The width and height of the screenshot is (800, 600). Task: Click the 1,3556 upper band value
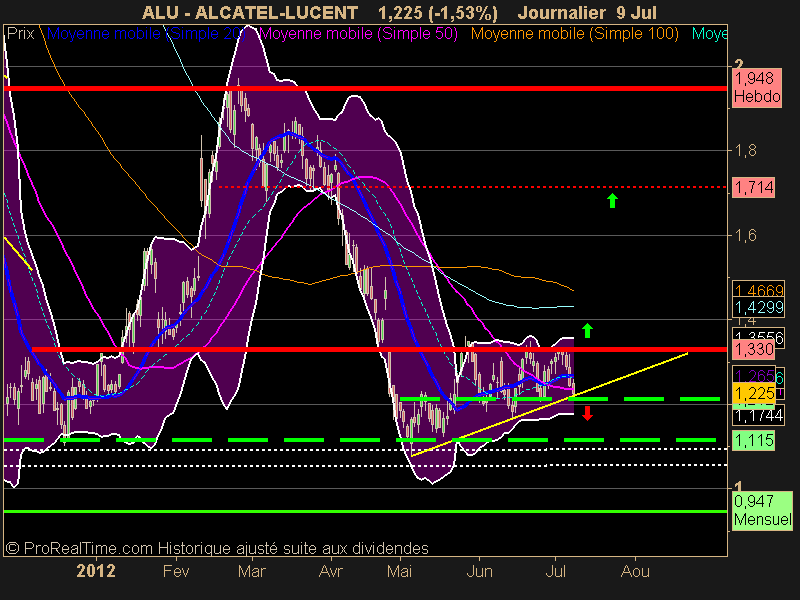[x=758, y=336]
